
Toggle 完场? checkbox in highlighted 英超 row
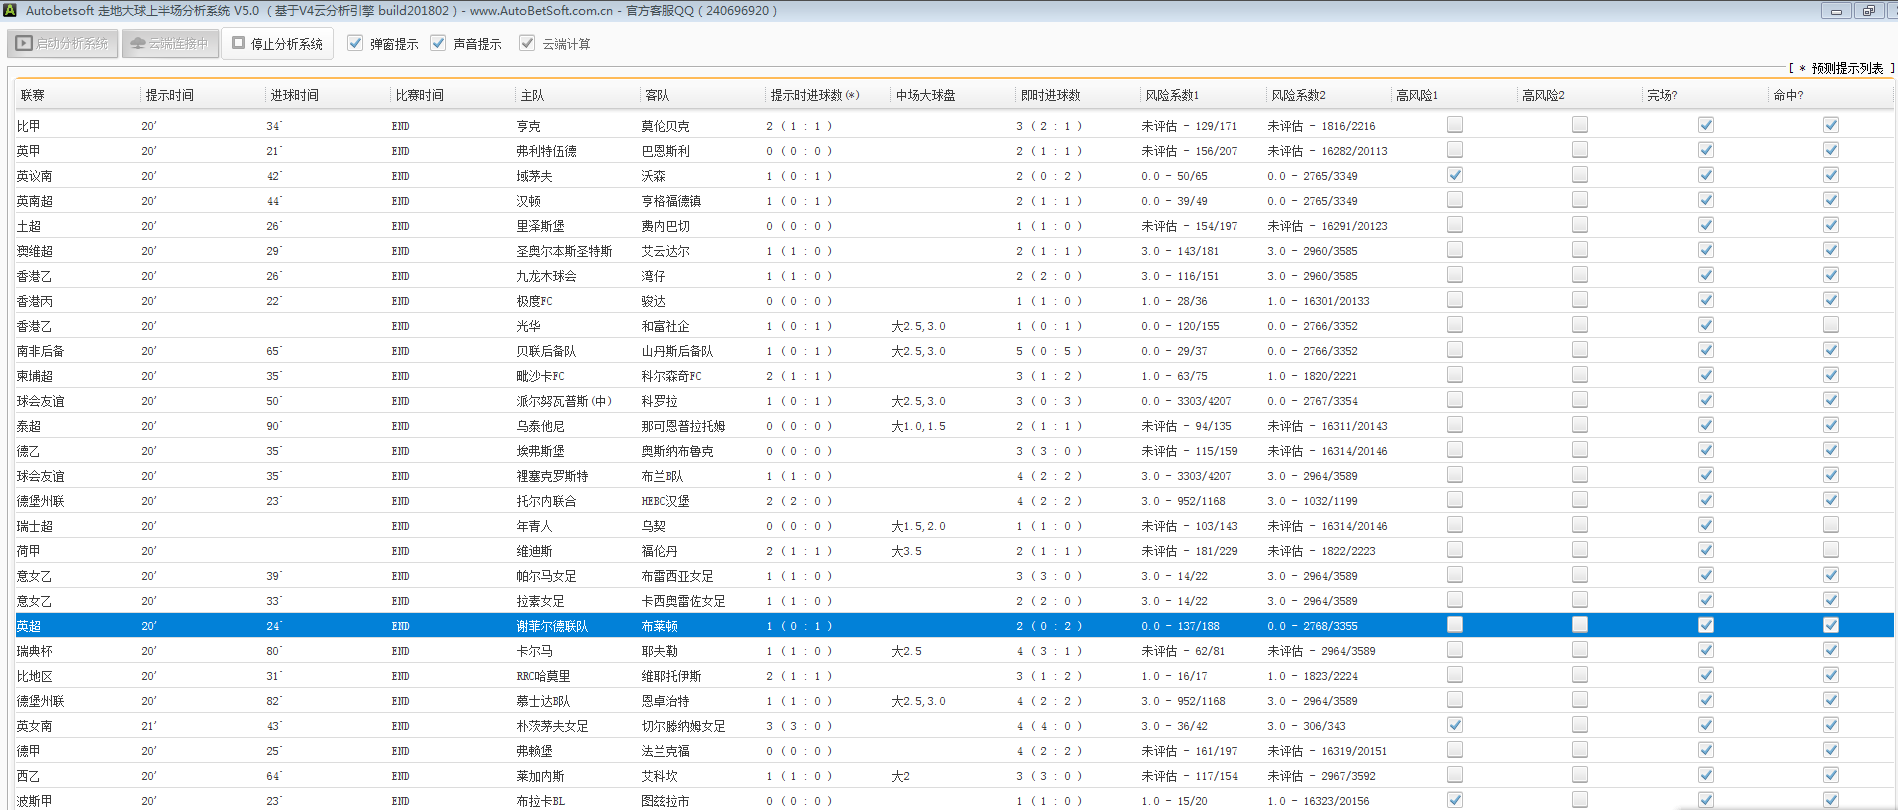(x=1705, y=625)
